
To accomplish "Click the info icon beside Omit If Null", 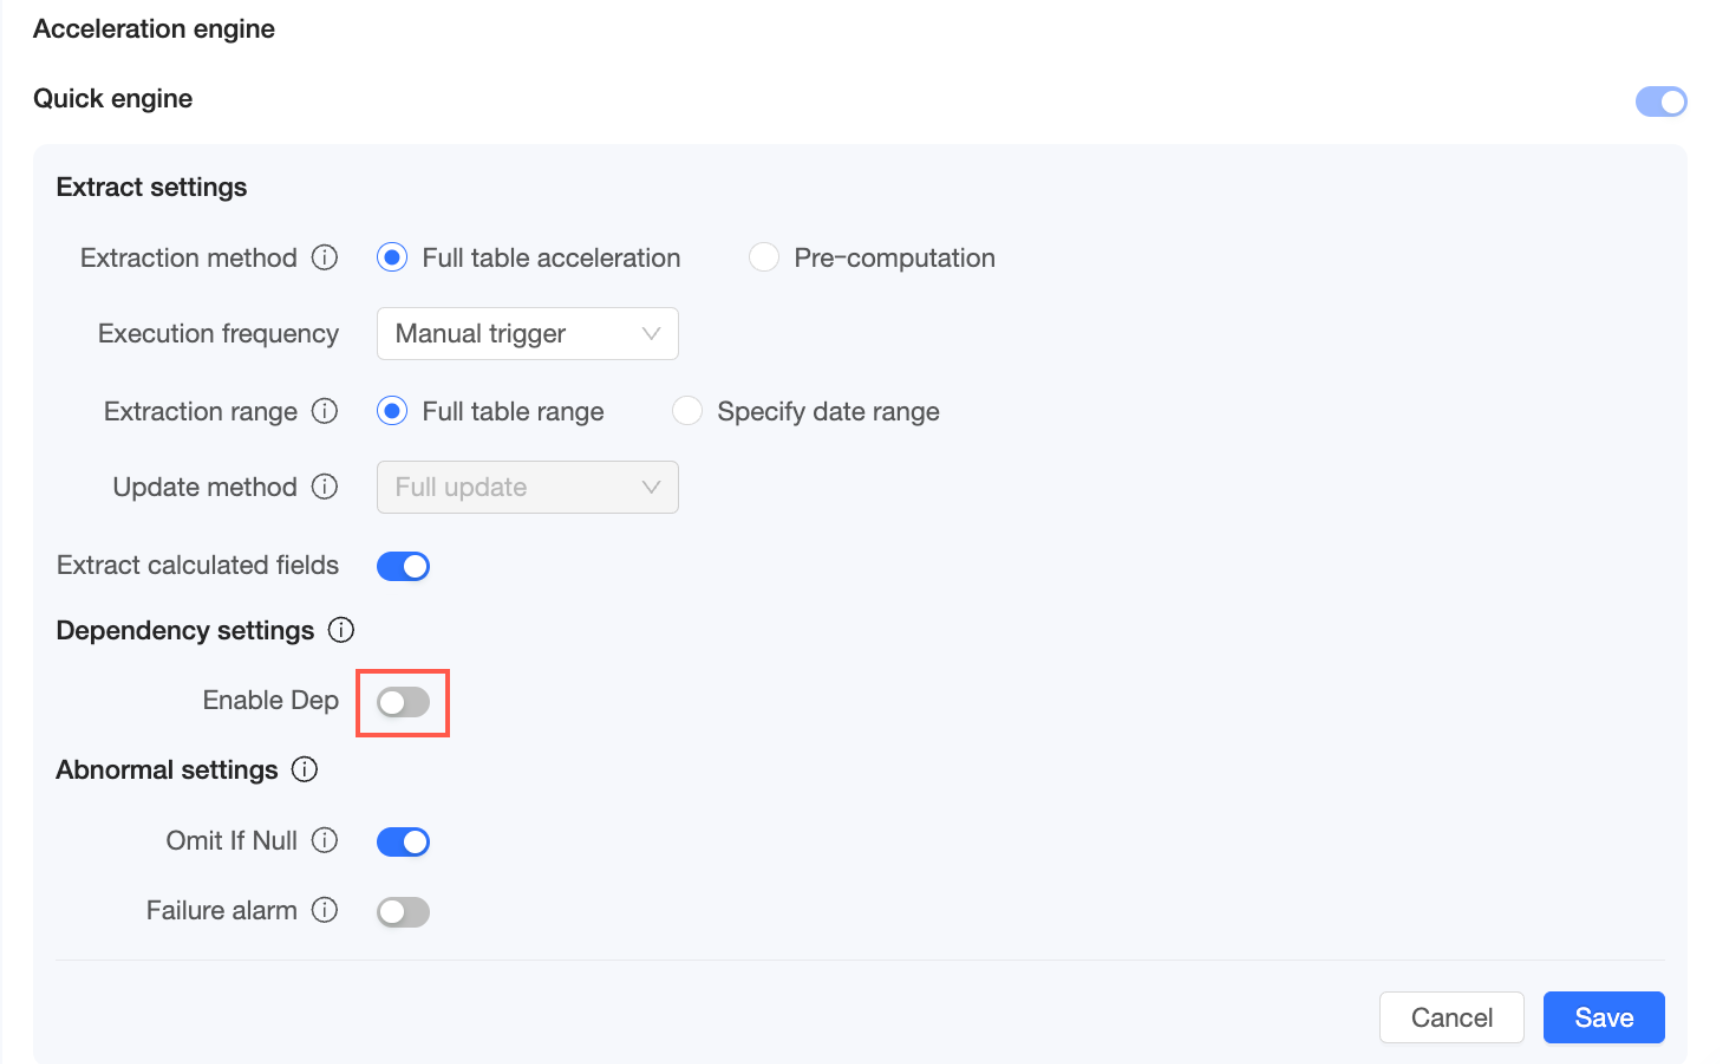I will coord(324,840).
